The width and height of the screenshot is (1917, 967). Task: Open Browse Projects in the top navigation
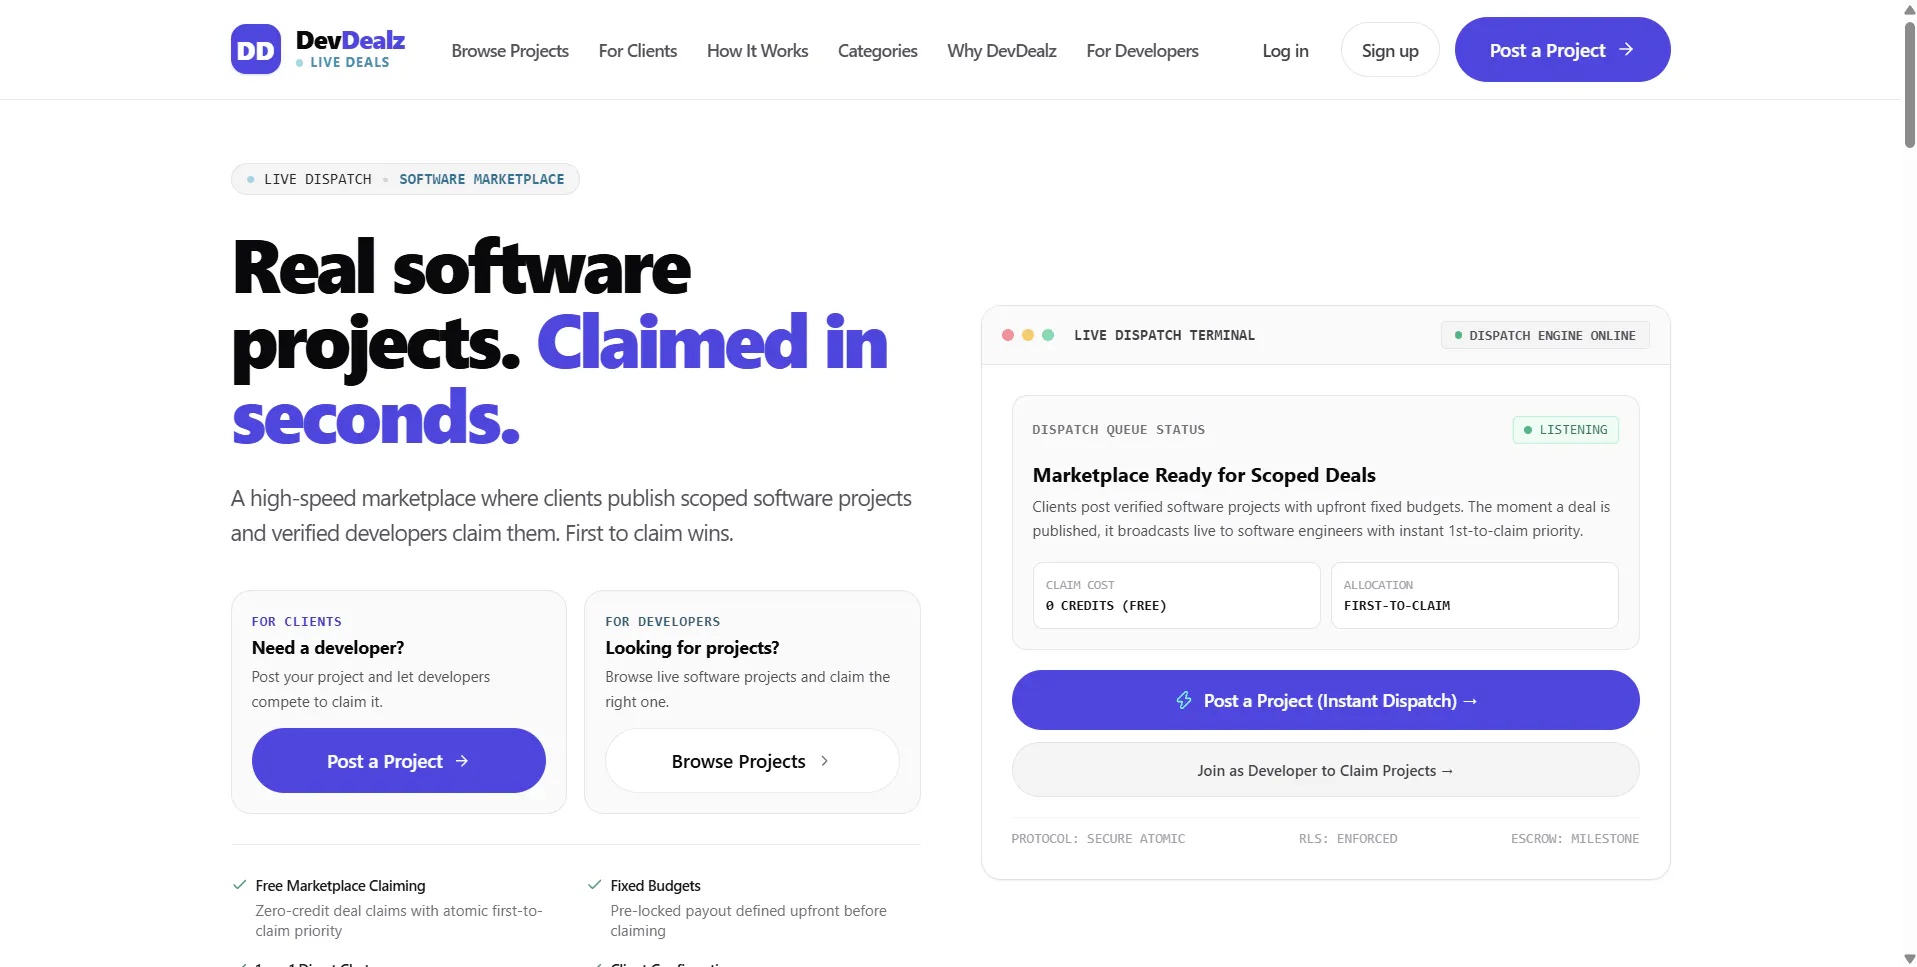510,51
